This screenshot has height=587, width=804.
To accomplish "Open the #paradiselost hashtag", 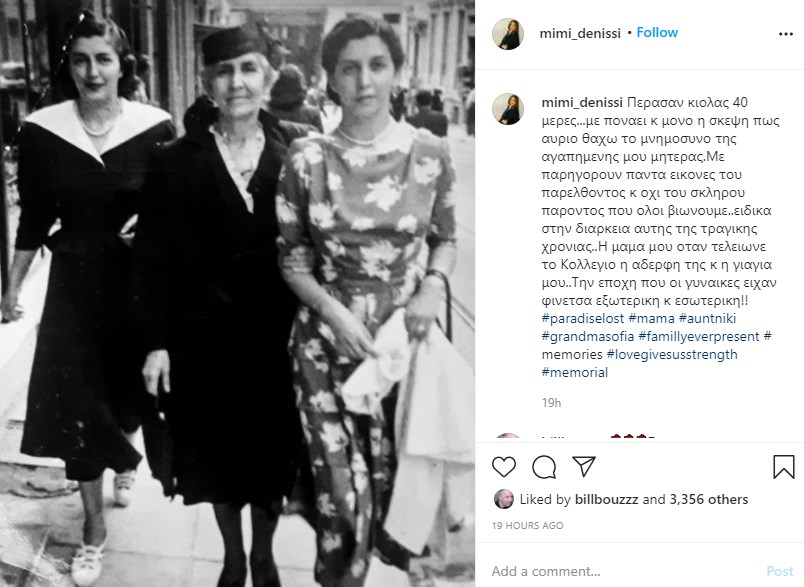I will (582, 318).
